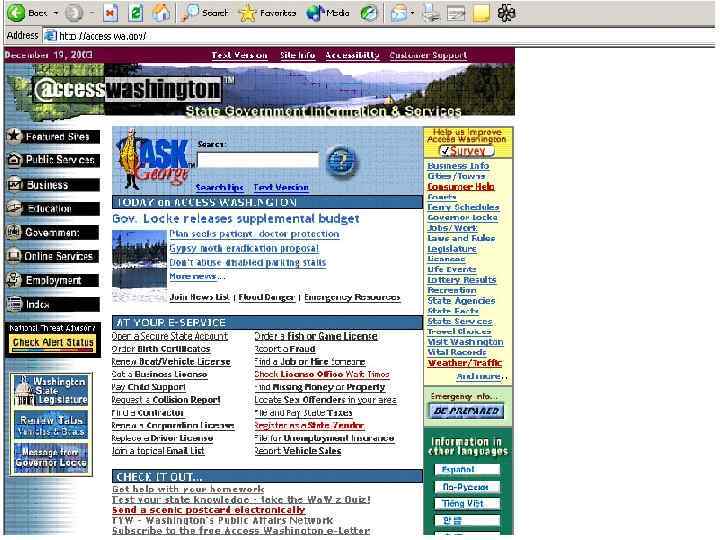Open the Favorites star toolbar button

(x=267, y=13)
